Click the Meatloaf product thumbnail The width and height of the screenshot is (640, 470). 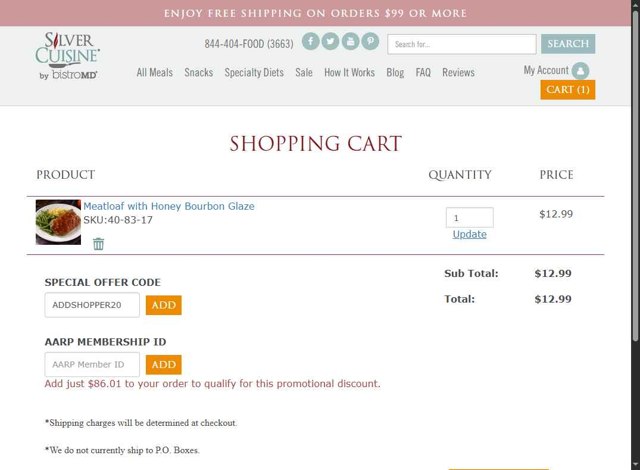[x=58, y=222]
